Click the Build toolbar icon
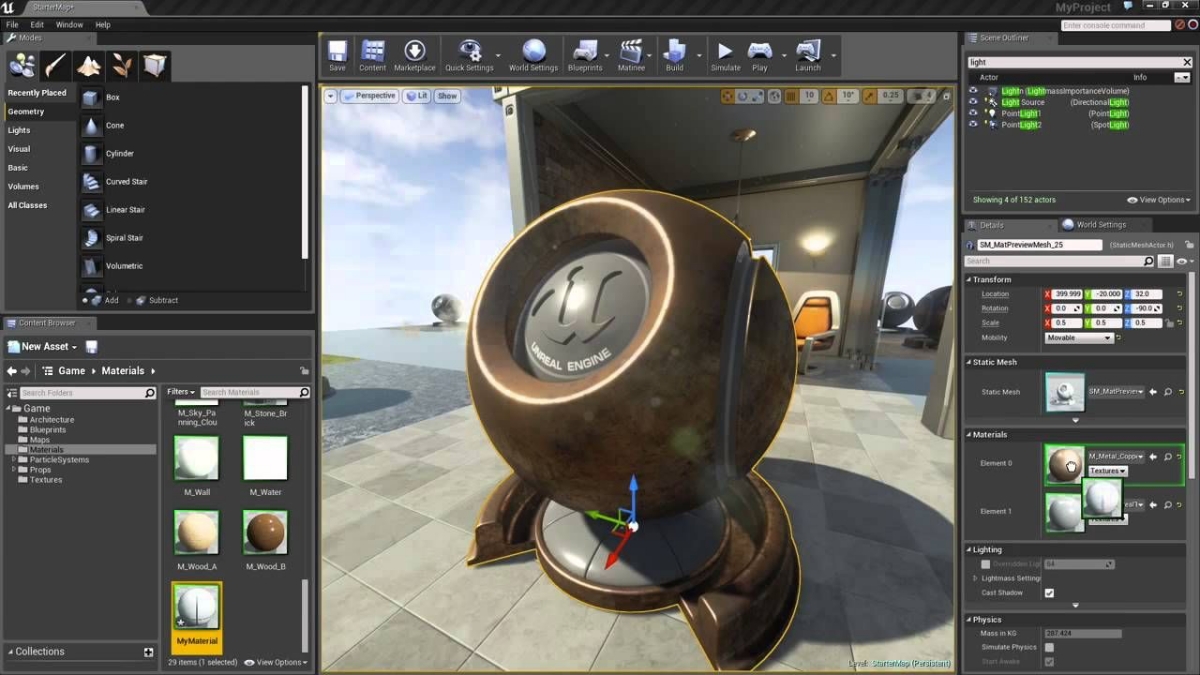Screen dimensions: 1200x675 coord(675,51)
